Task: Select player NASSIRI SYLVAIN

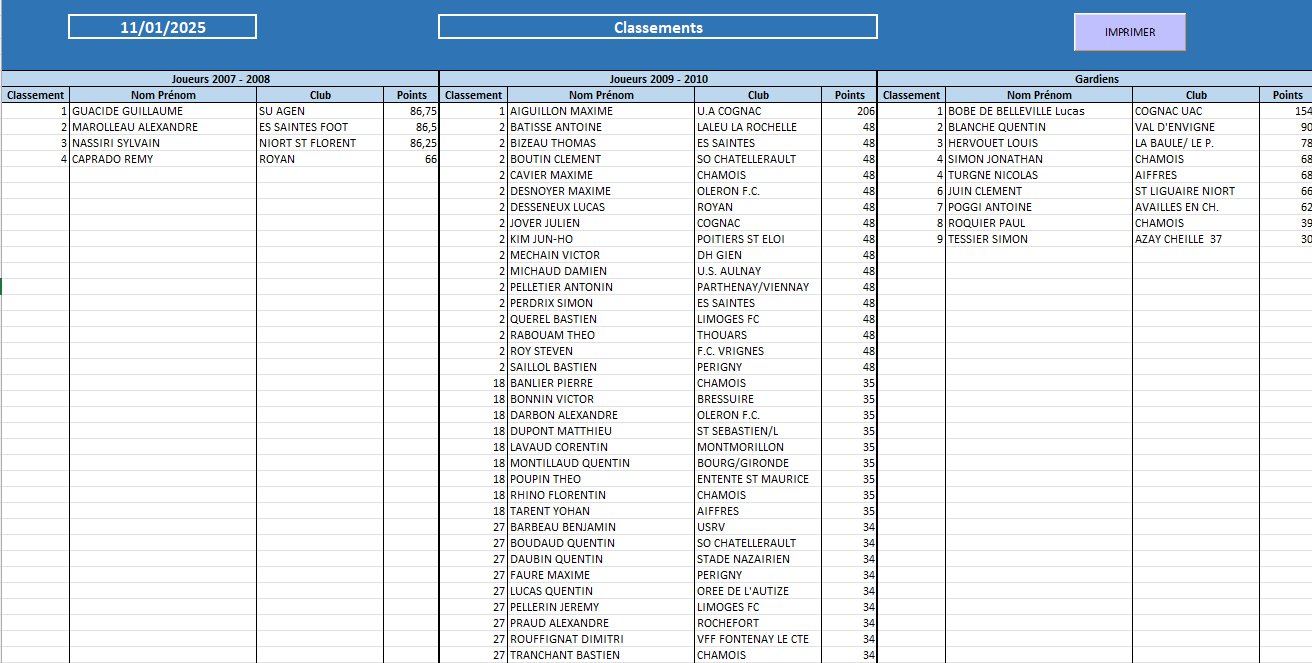Action: pos(163,143)
